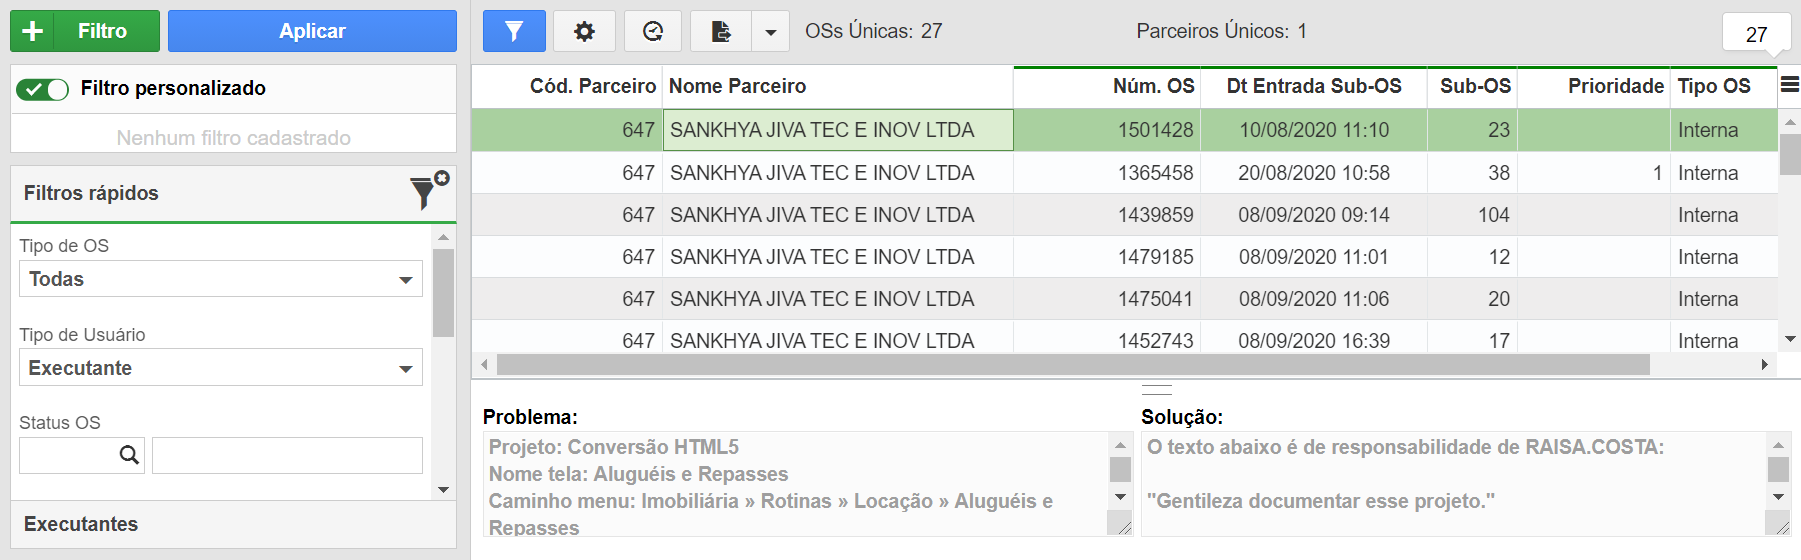Click the splitter handle above the Solução panel
This screenshot has height=560, width=1801.
click(x=1156, y=390)
